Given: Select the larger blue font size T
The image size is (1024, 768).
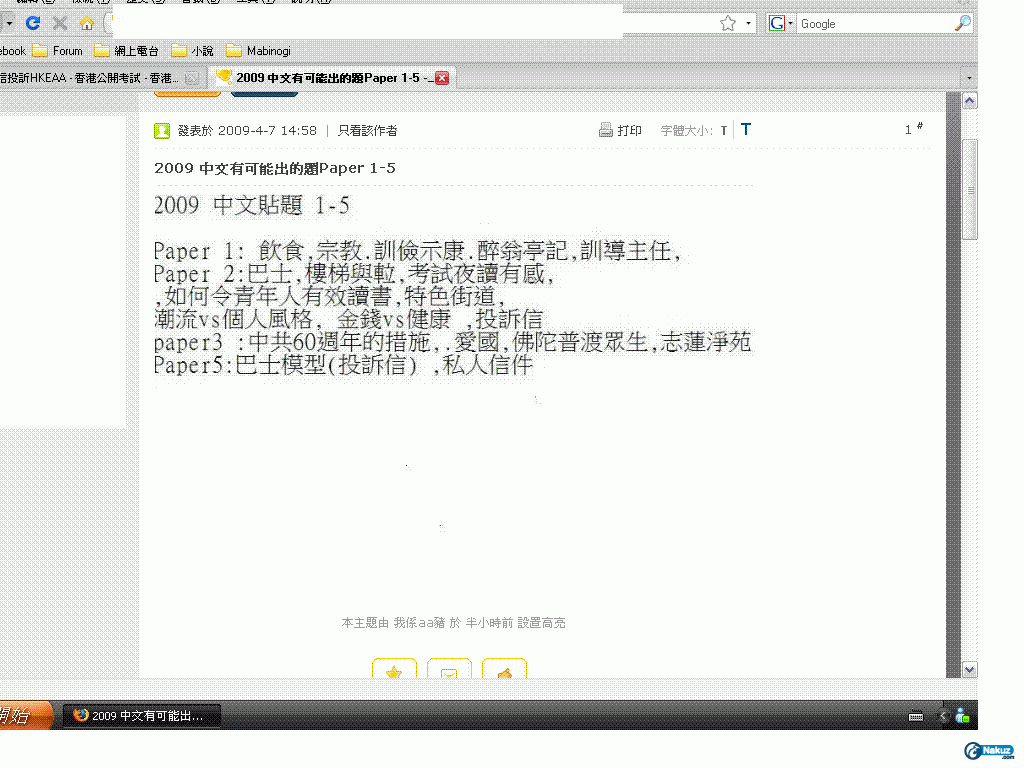Looking at the screenshot, I should 746,129.
